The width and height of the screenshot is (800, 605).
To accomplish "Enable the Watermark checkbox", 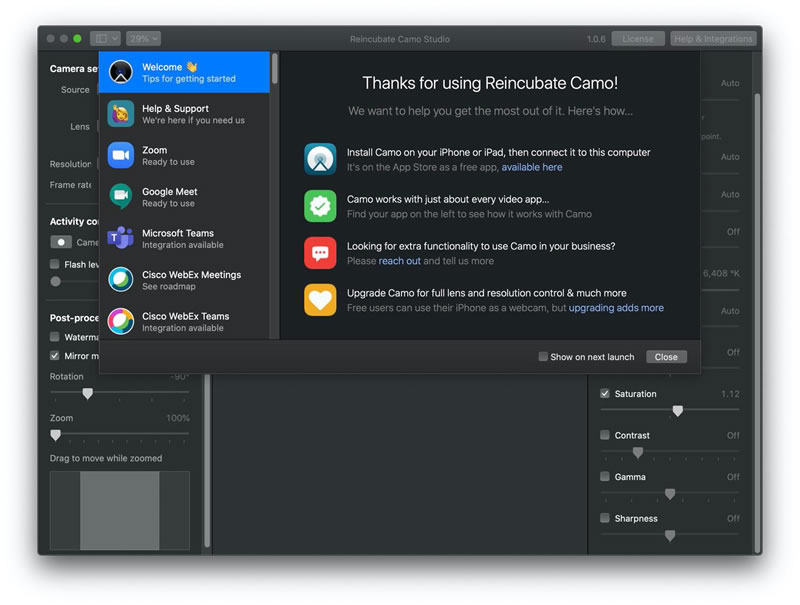I will [55, 337].
